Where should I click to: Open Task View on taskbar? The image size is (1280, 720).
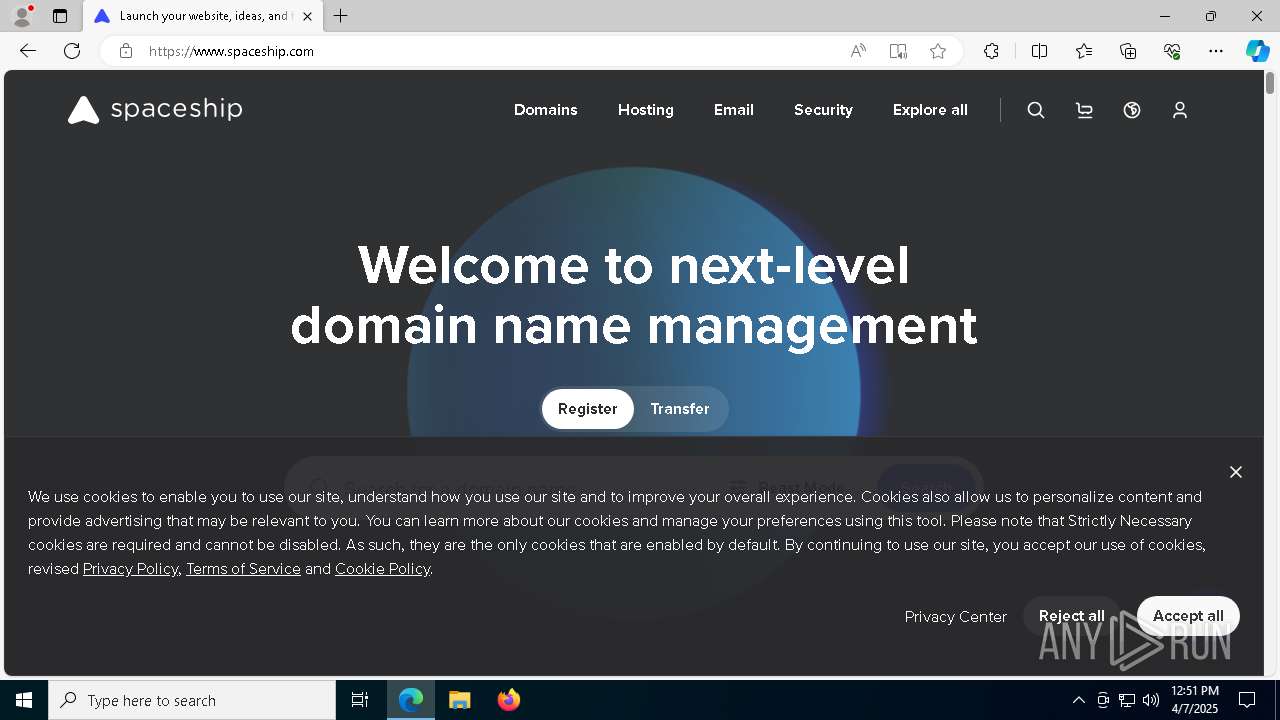point(360,700)
